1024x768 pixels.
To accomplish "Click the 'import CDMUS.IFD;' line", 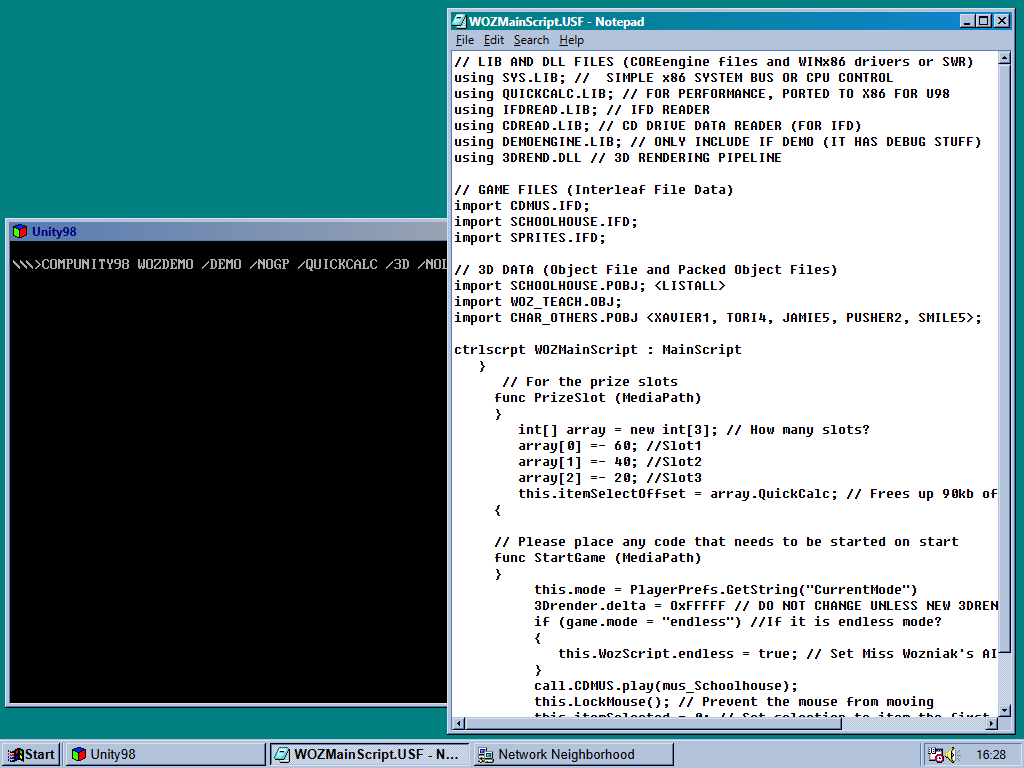I will [x=522, y=206].
